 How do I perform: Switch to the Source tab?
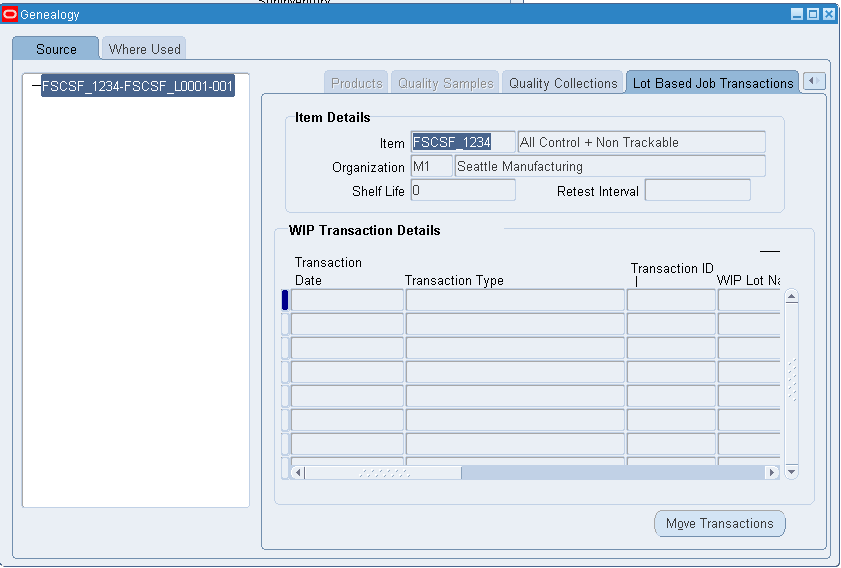tap(56, 49)
